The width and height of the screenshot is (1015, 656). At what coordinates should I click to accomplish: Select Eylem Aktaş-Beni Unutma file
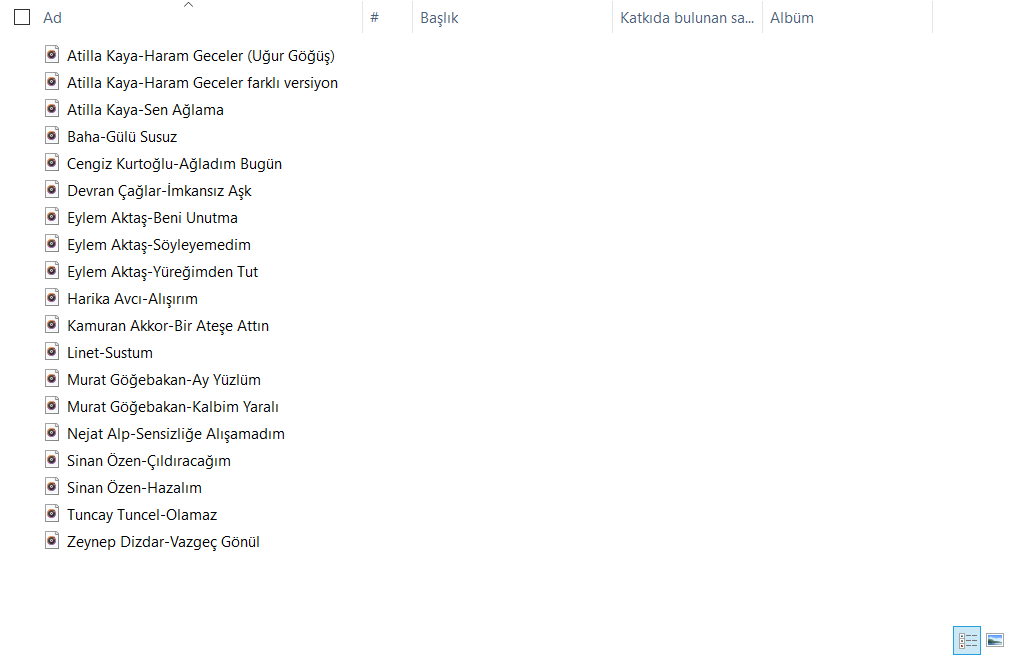click(152, 218)
